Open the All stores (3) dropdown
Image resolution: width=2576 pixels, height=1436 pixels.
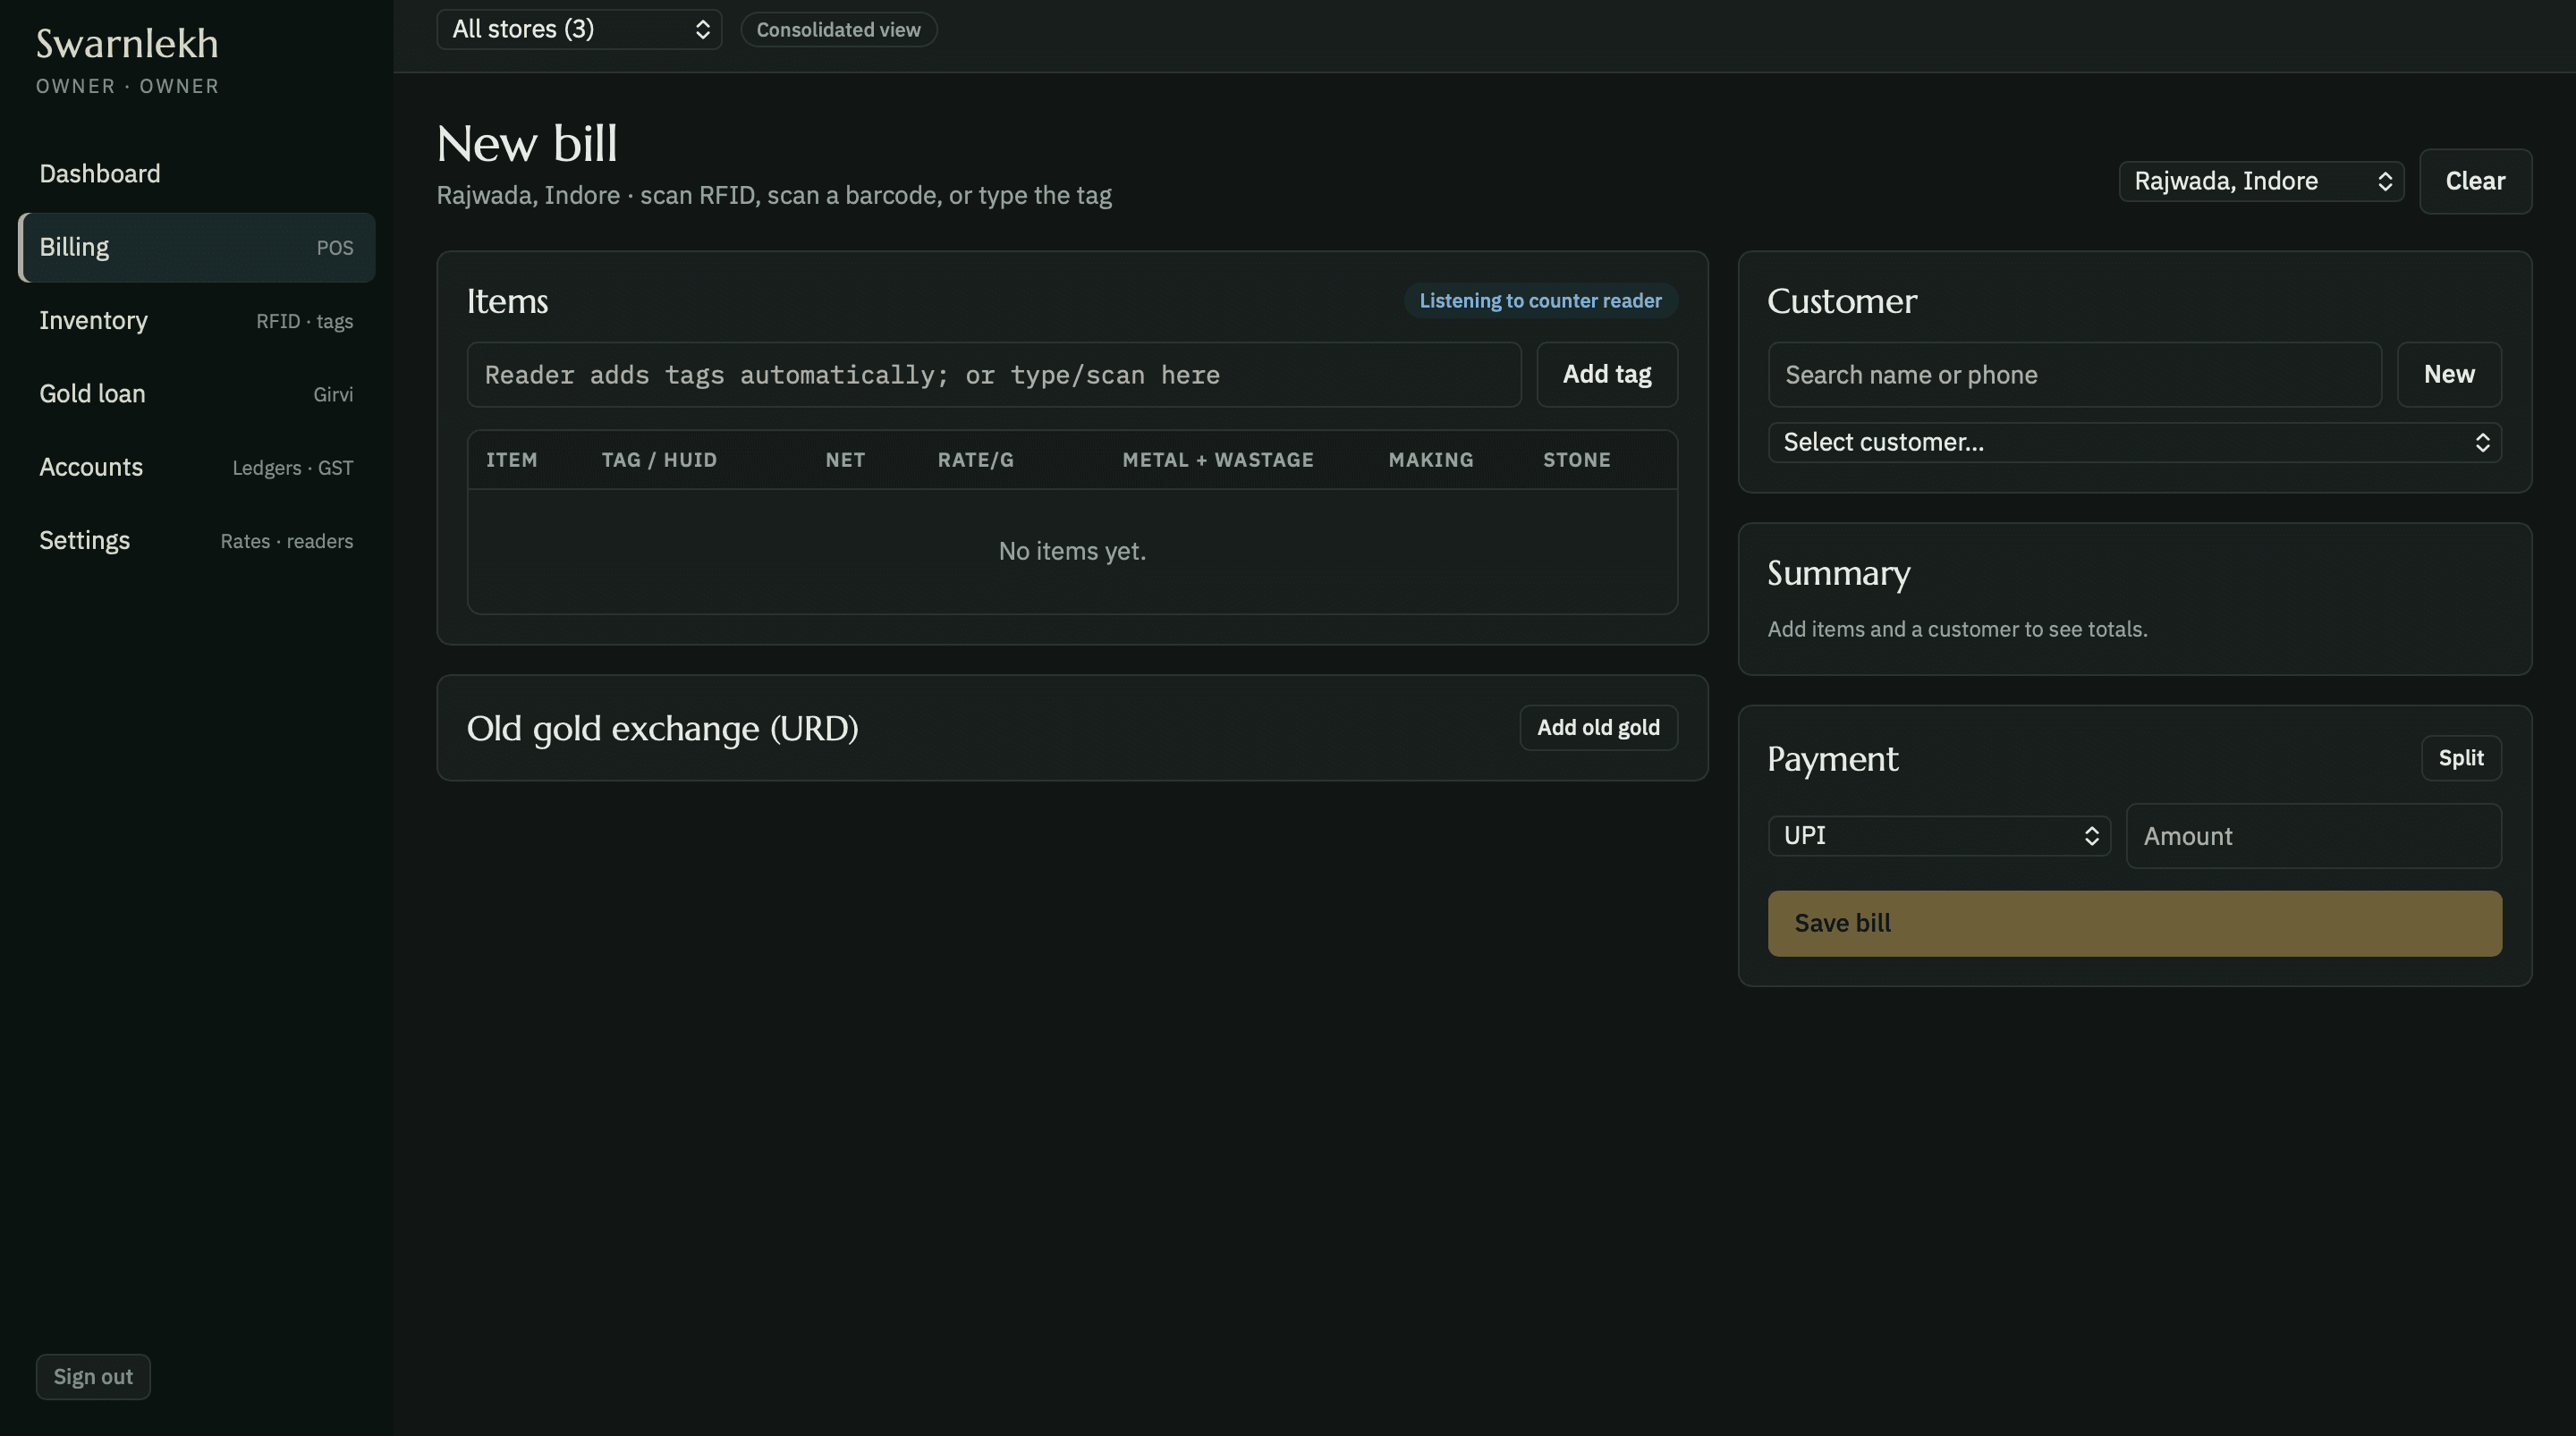[x=579, y=29]
